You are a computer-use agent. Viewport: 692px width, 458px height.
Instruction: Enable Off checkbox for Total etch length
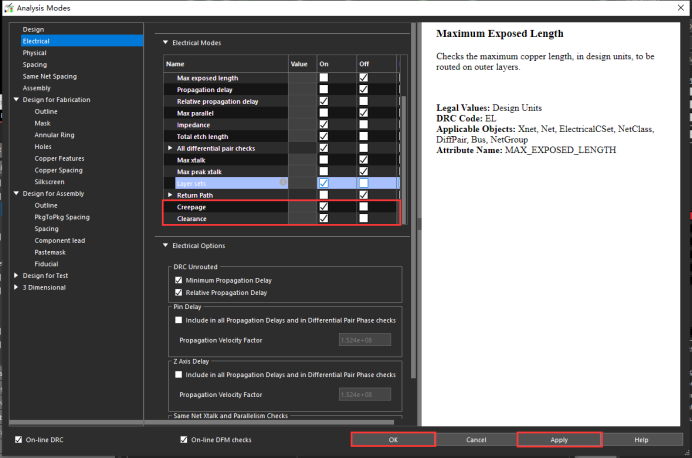(363, 136)
